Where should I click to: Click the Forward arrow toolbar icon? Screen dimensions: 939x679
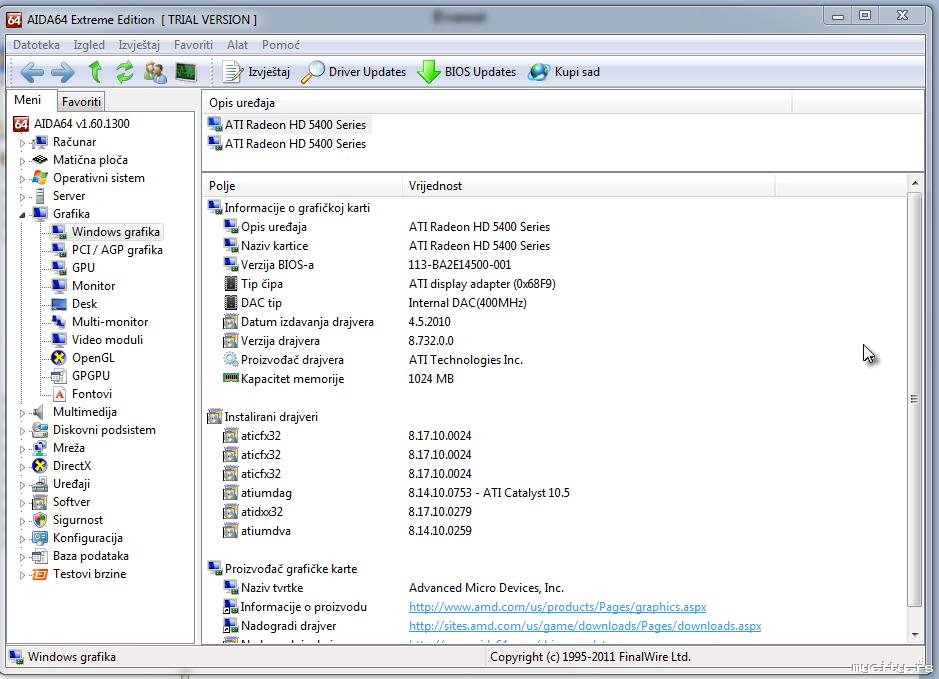pyautogui.click(x=63, y=72)
